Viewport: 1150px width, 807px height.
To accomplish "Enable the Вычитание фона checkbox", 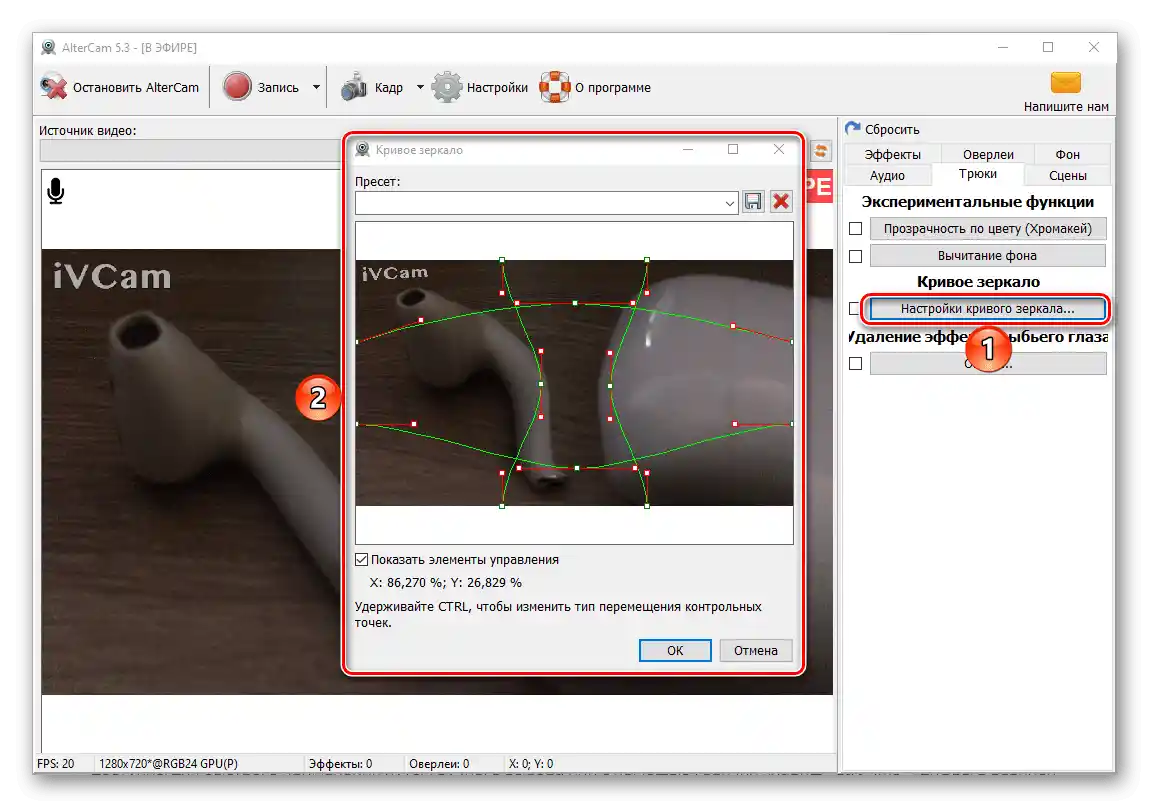I will [x=855, y=256].
